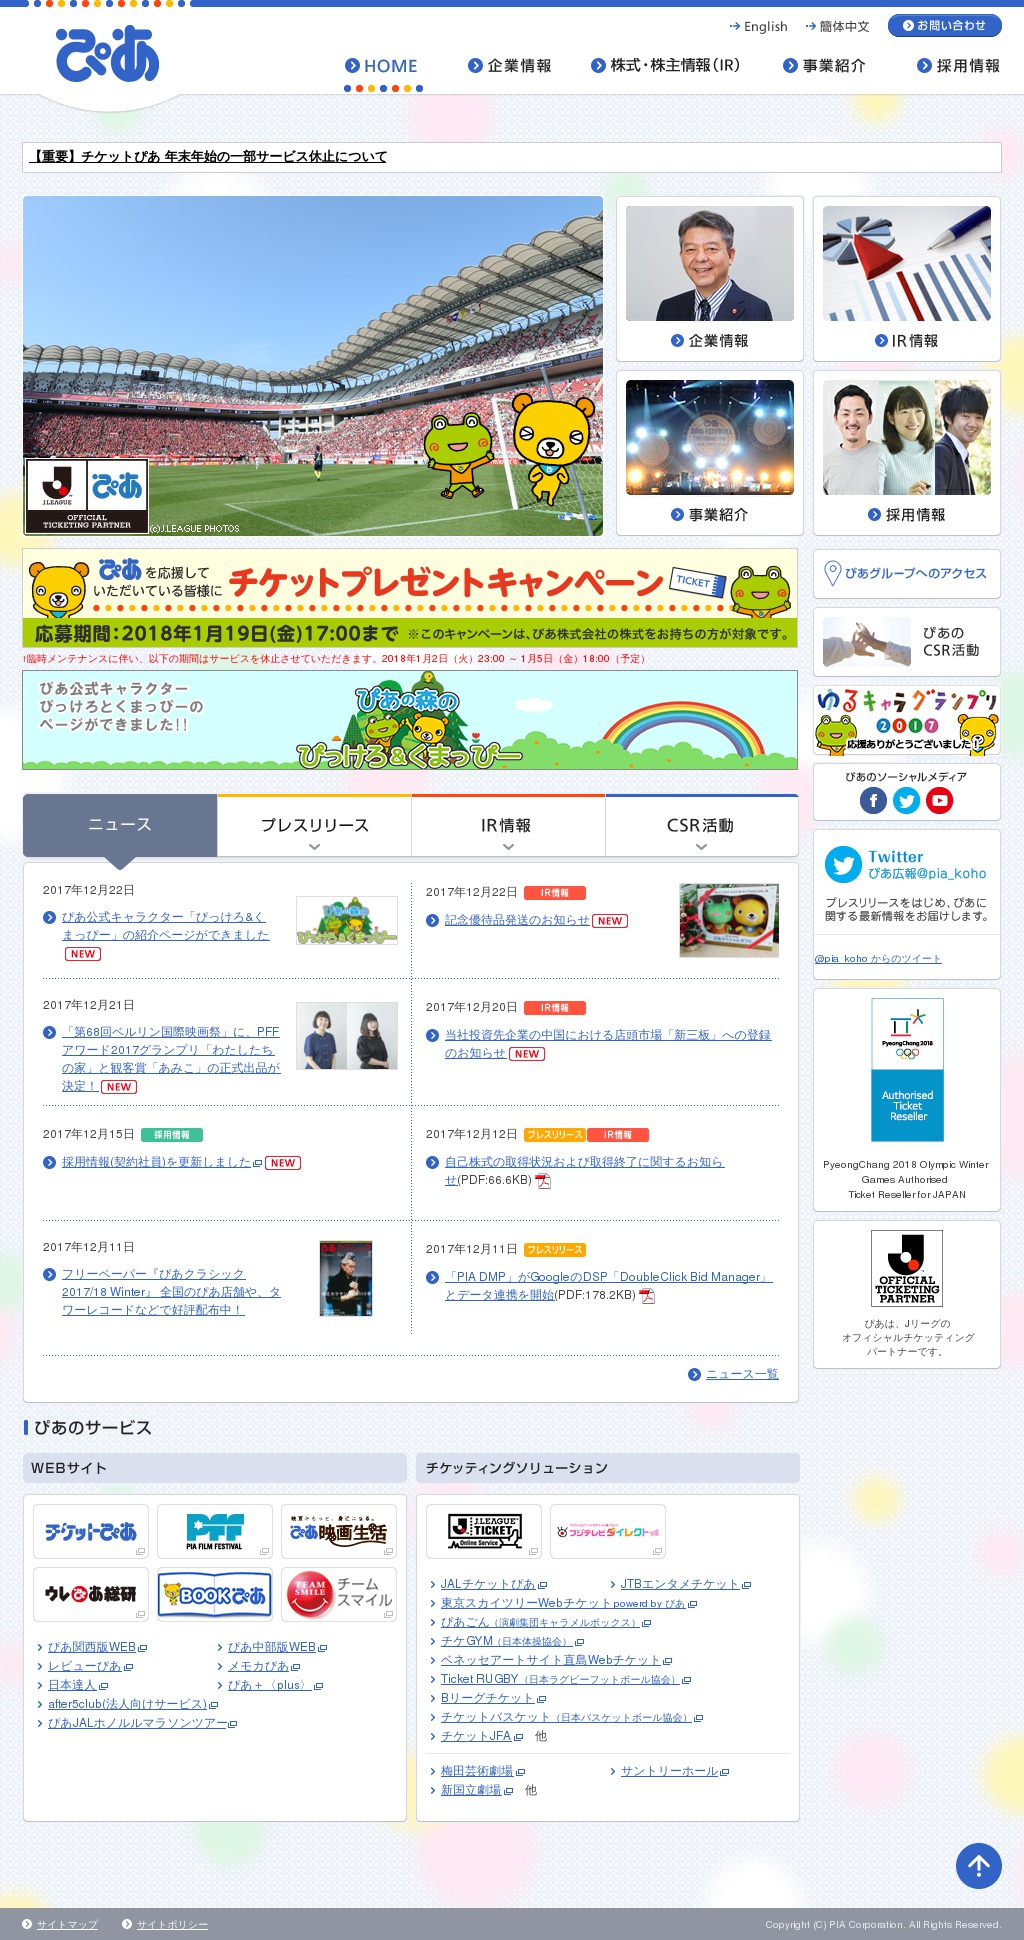The width and height of the screenshot is (1024, 1940).
Task: Open the 企業情報 card with president photo
Action: [x=710, y=279]
